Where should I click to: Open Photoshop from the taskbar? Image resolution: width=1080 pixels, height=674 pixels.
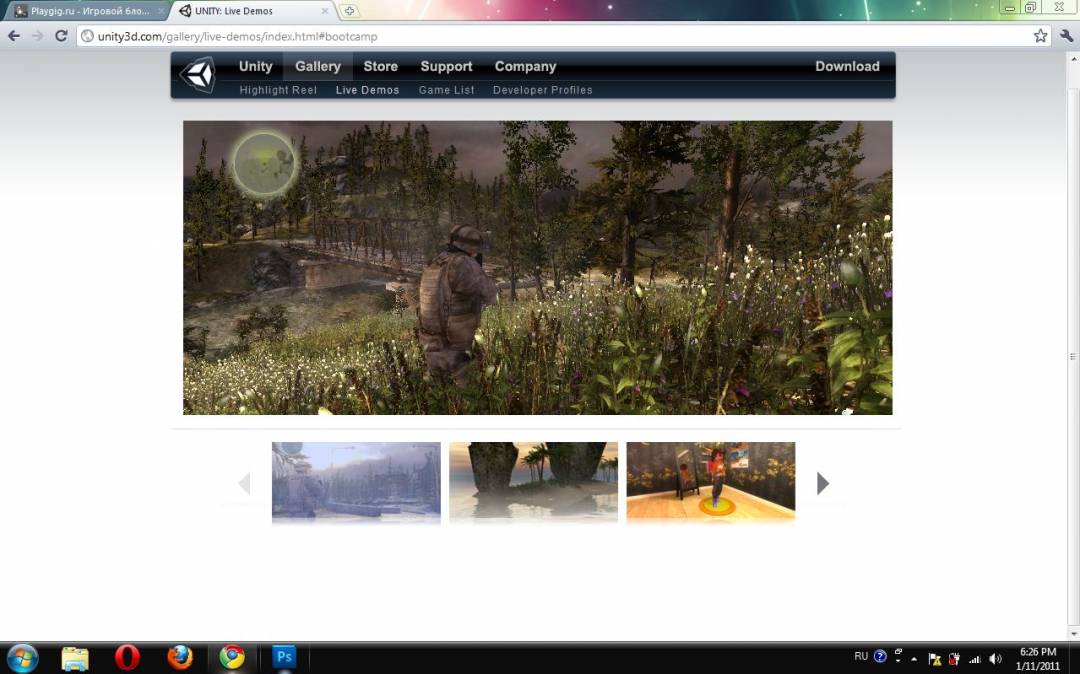coord(284,657)
